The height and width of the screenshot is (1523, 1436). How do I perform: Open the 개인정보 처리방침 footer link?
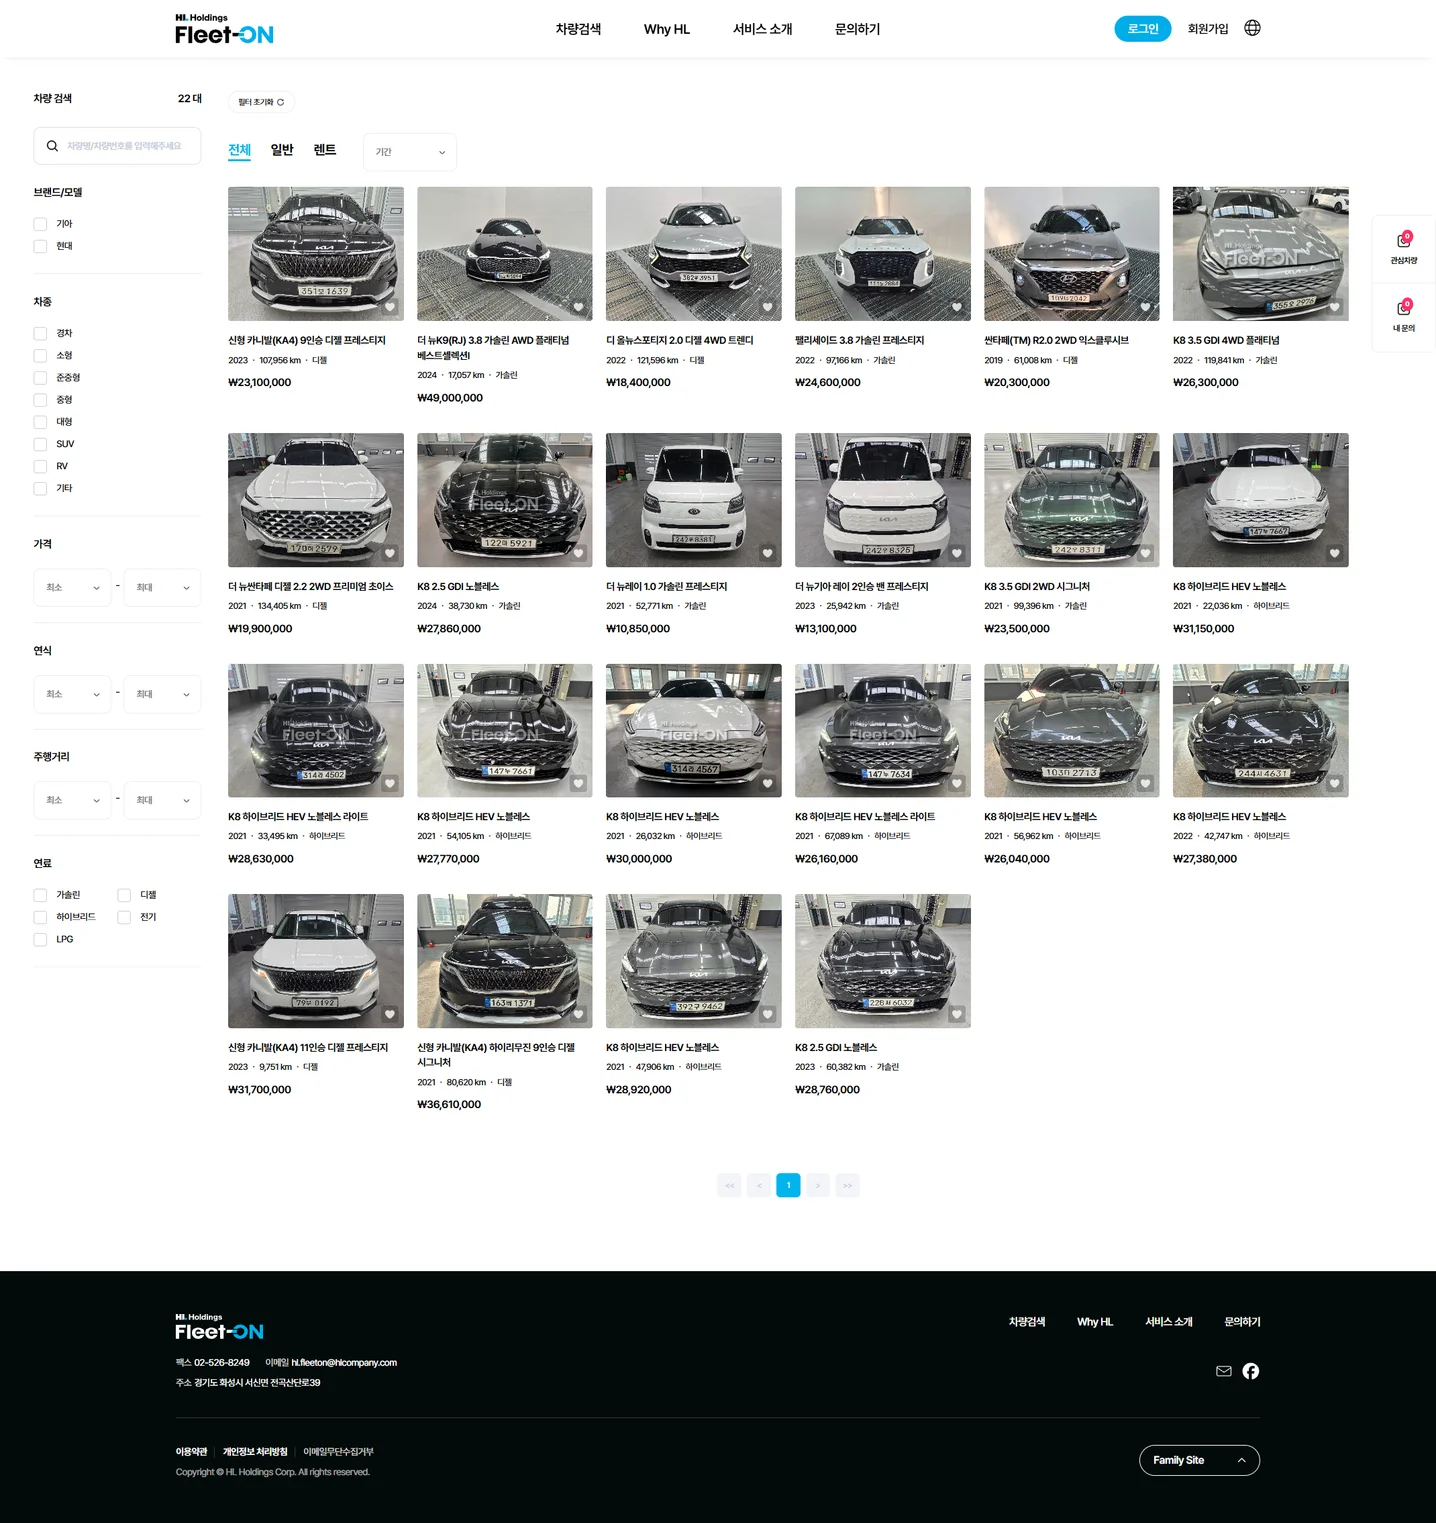pyautogui.click(x=255, y=1452)
